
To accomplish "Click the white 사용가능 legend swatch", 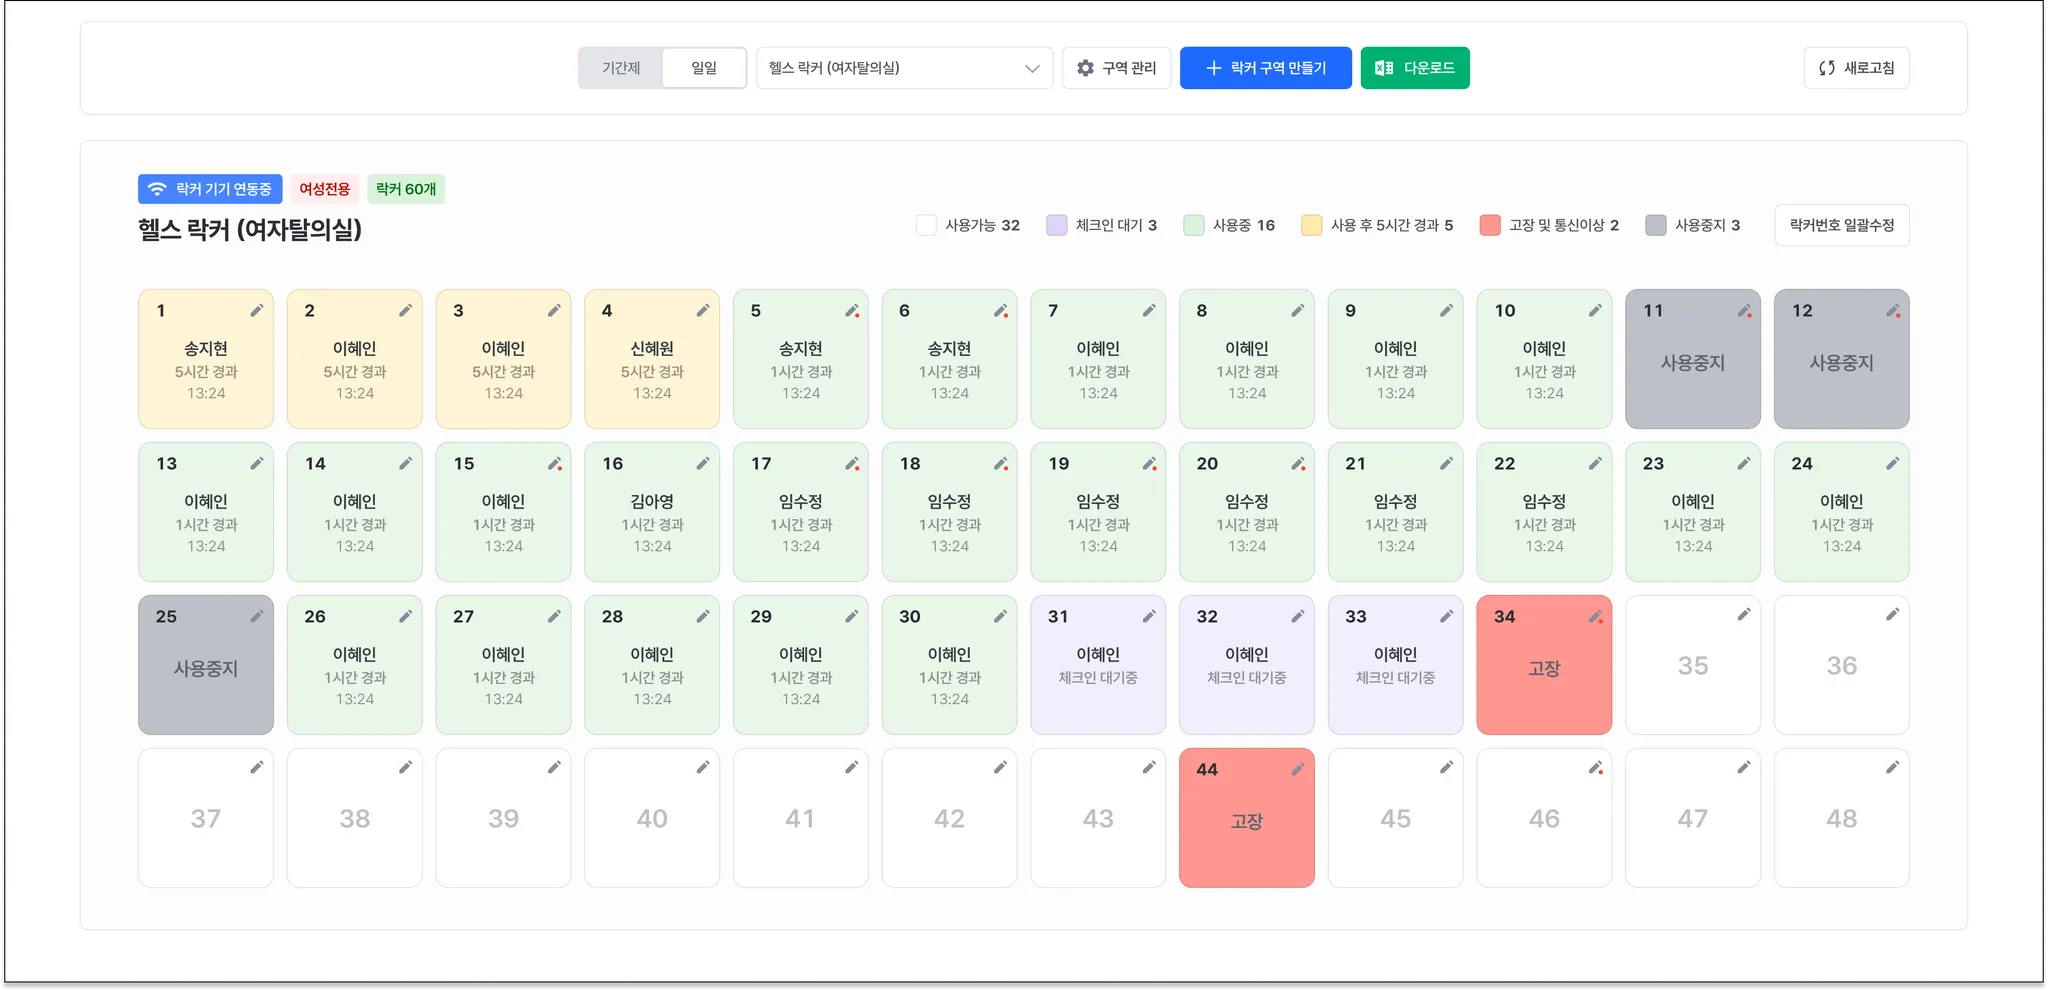I will click(x=926, y=225).
